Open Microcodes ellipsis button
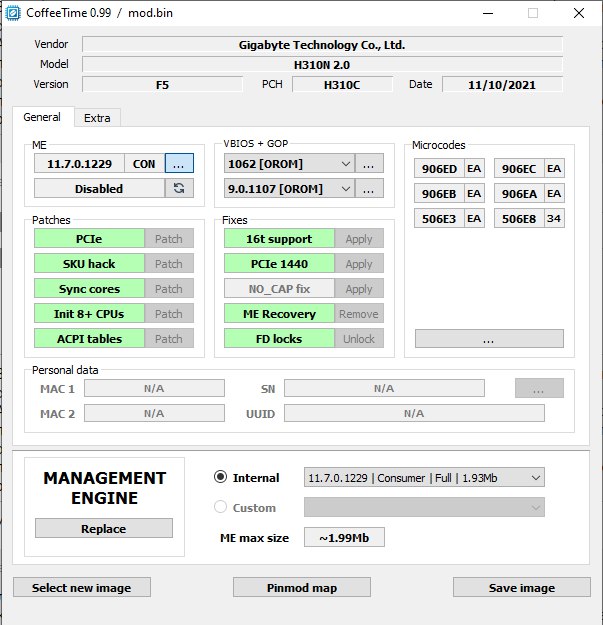Screen dimensions: 603x625 pyautogui.click(x=489, y=339)
